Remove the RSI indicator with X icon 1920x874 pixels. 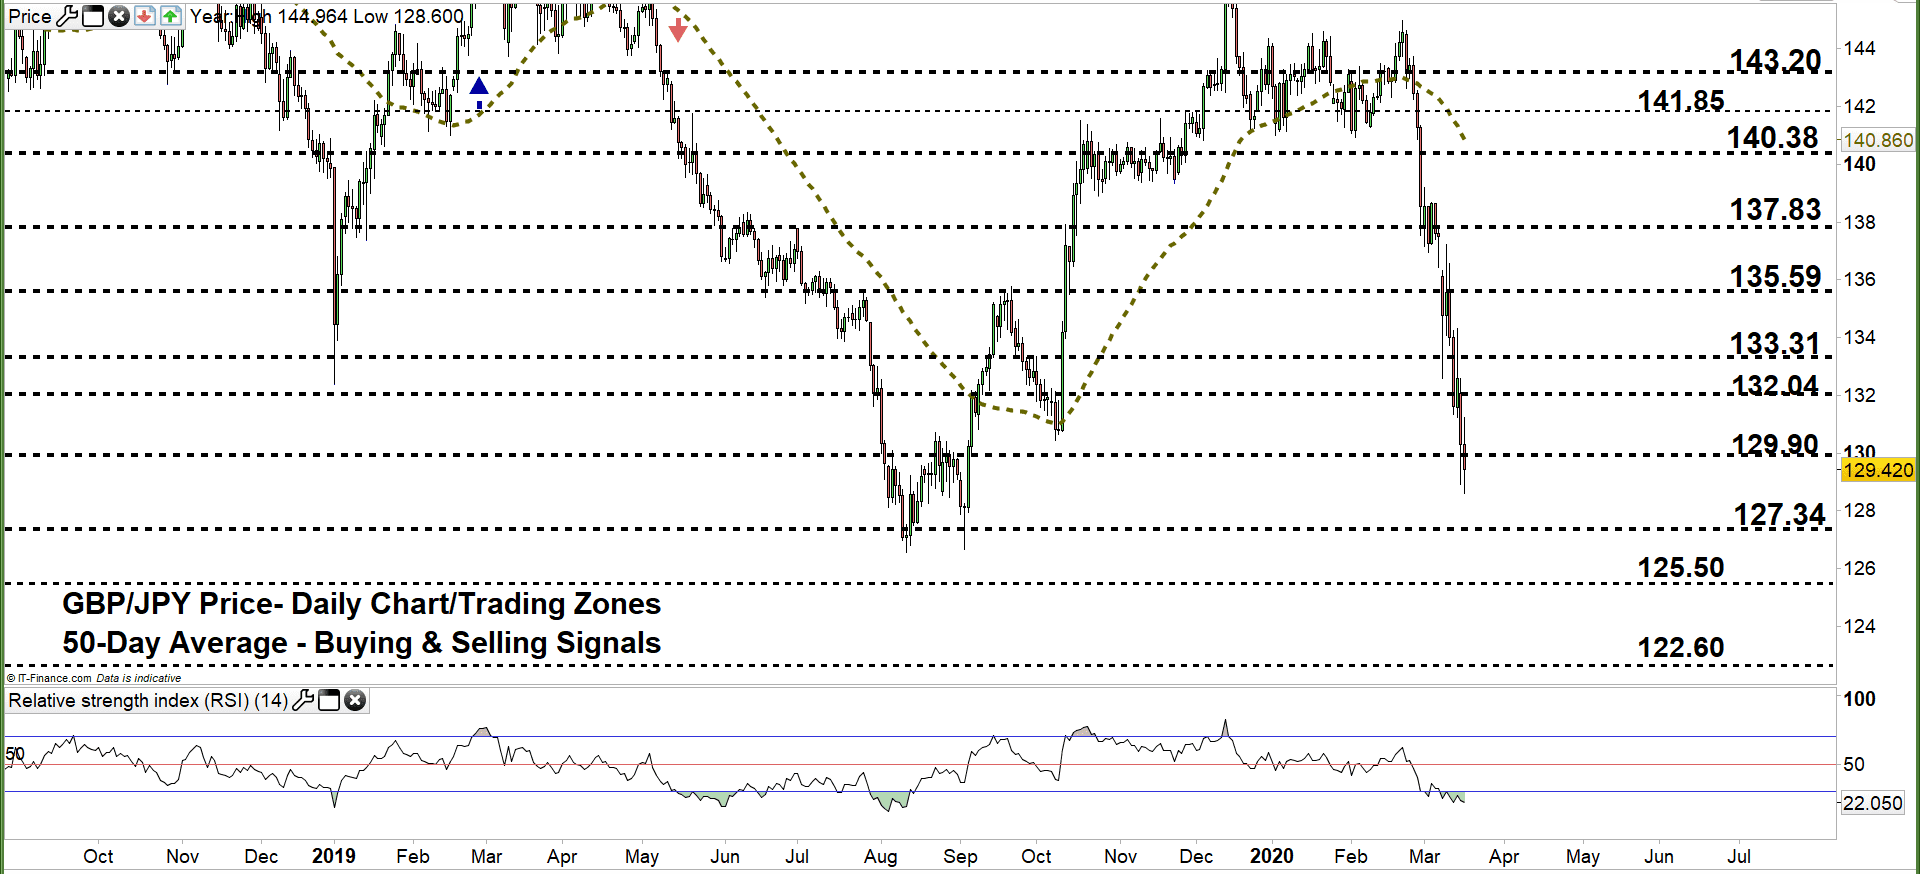(355, 700)
